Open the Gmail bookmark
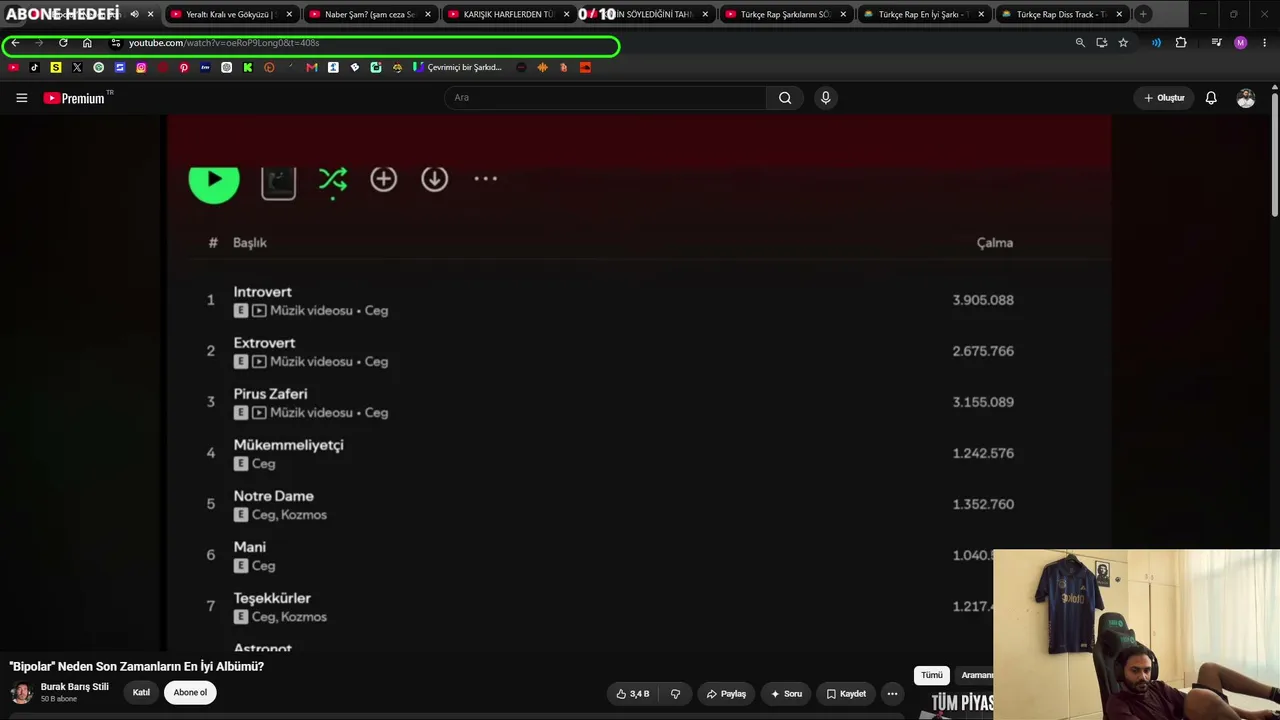The width and height of the screenshot is (1280, 720). pyautogui.click(x=312, y=67)
